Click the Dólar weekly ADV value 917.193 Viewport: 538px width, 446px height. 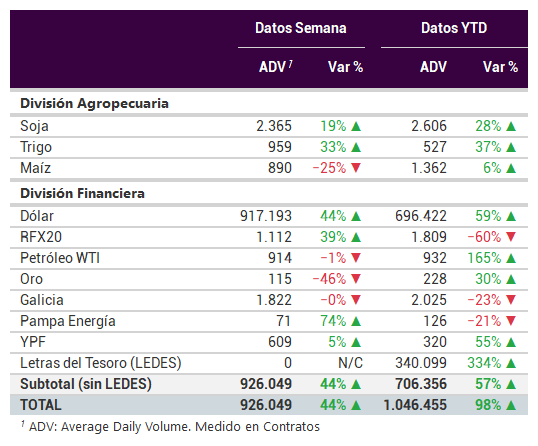click(266, 216)
